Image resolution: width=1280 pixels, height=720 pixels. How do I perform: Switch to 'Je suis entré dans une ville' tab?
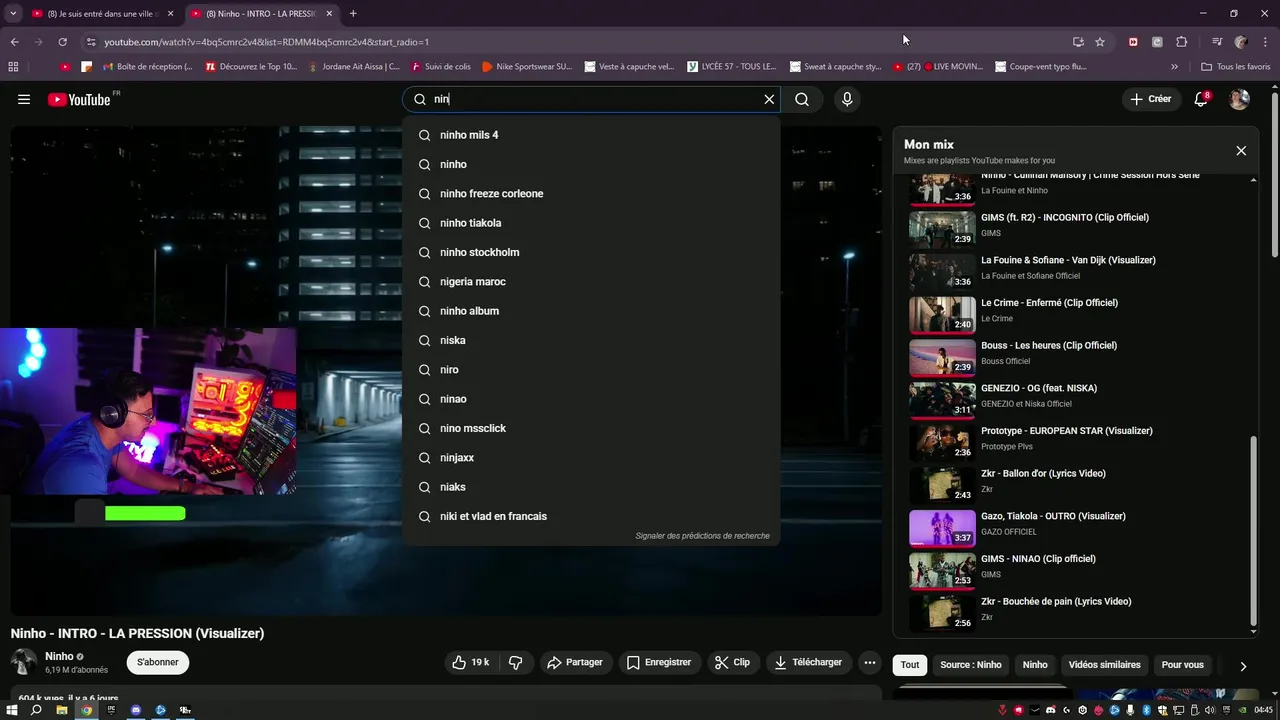[103, 14]
